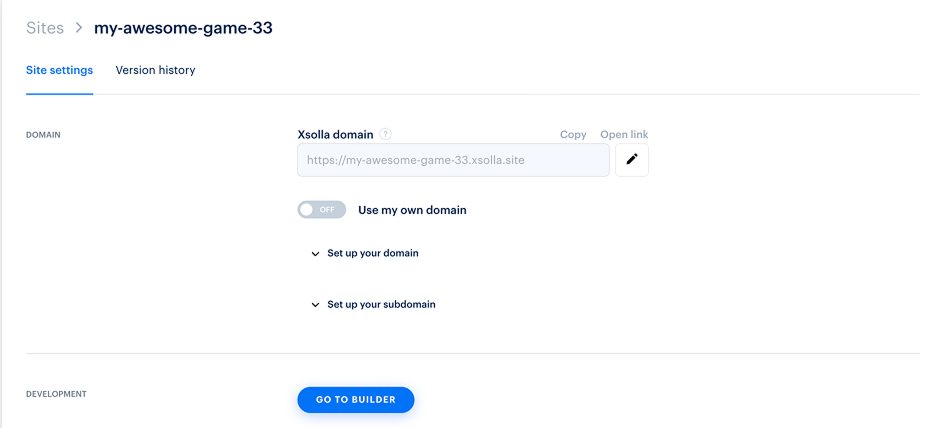
Task: Click the DEVELOPMENT section heading
Action: pos(57,394)
